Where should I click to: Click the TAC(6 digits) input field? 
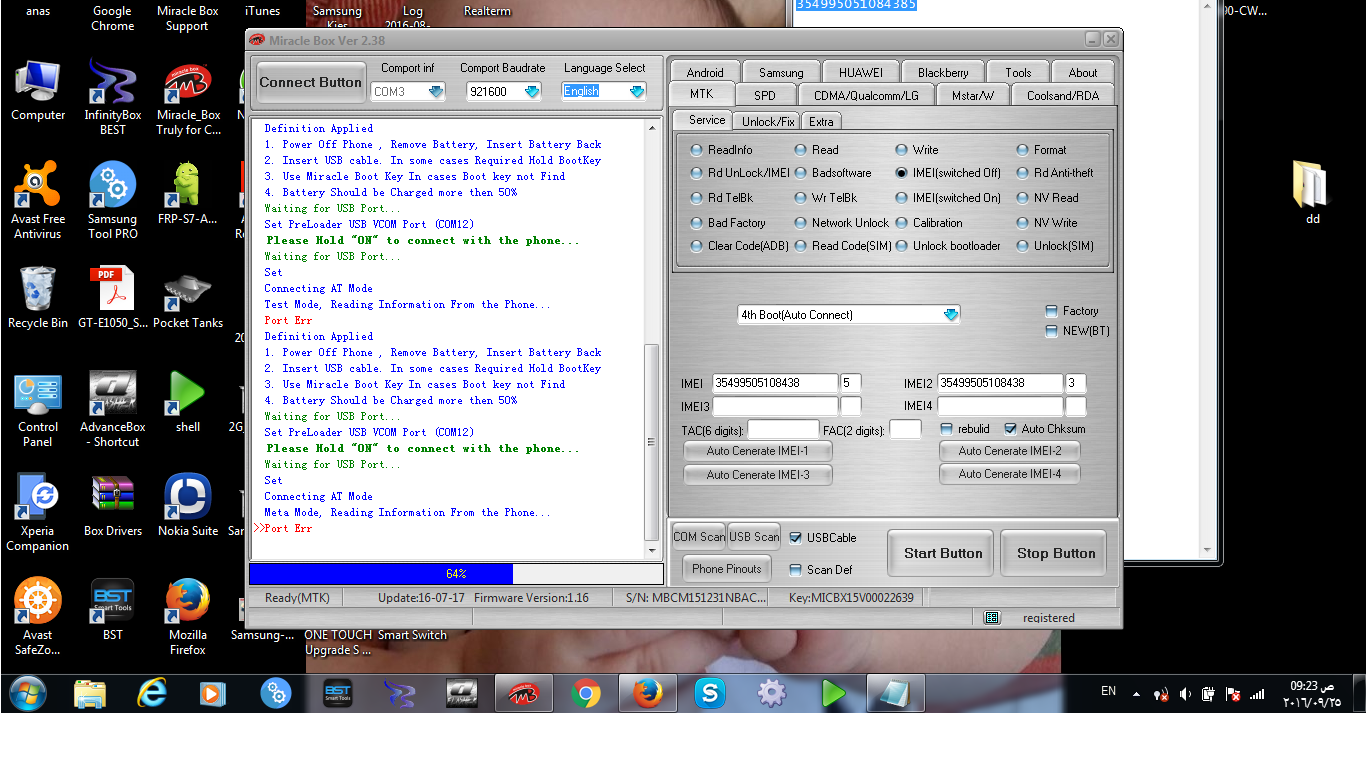[783, 430]
